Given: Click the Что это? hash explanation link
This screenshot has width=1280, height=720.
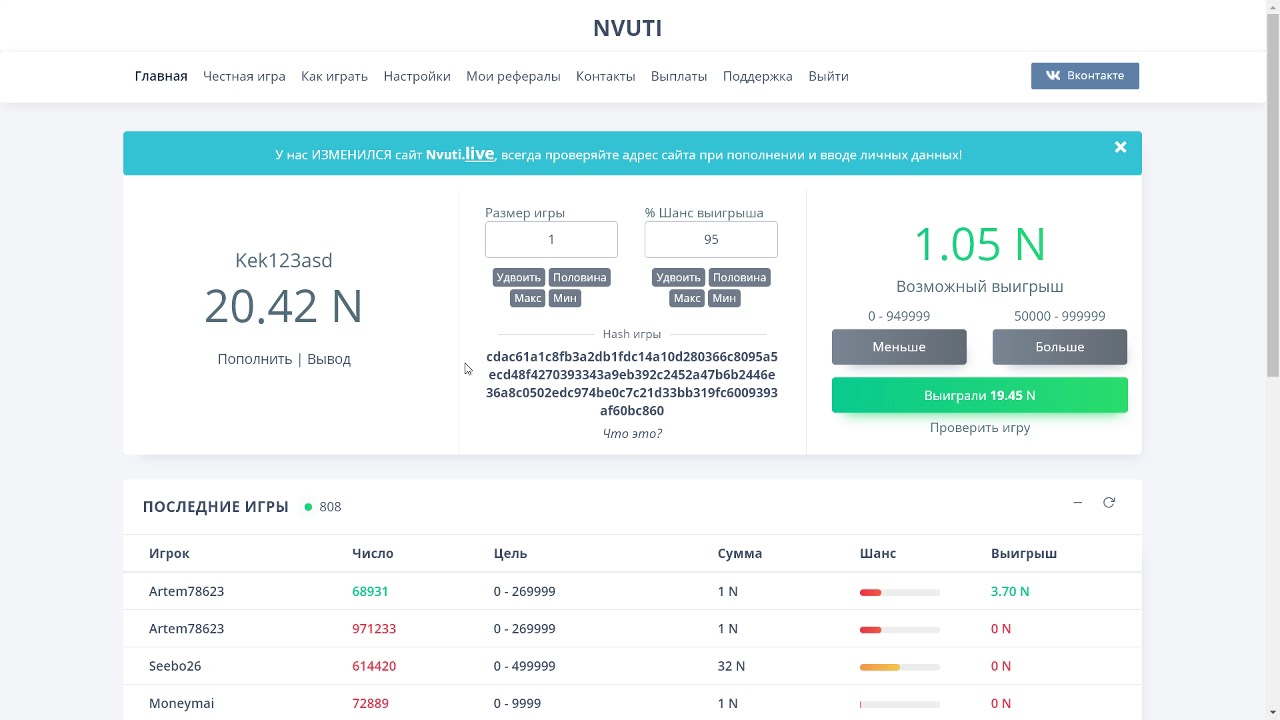Looking at the screenshot, I should point(632,433).
